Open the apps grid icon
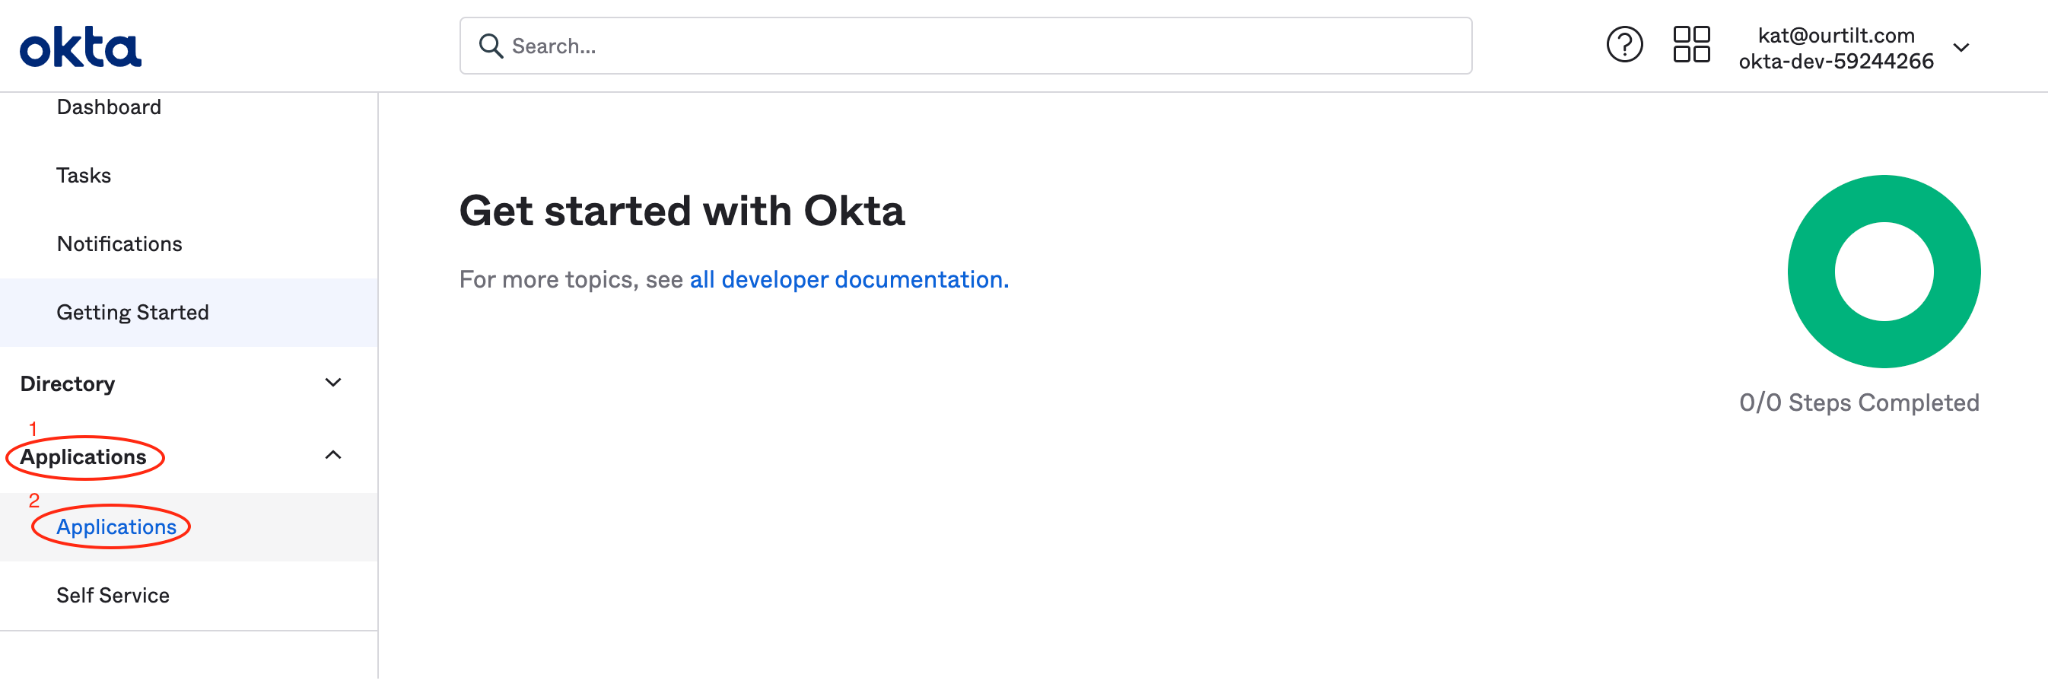 pos(1691,45)
